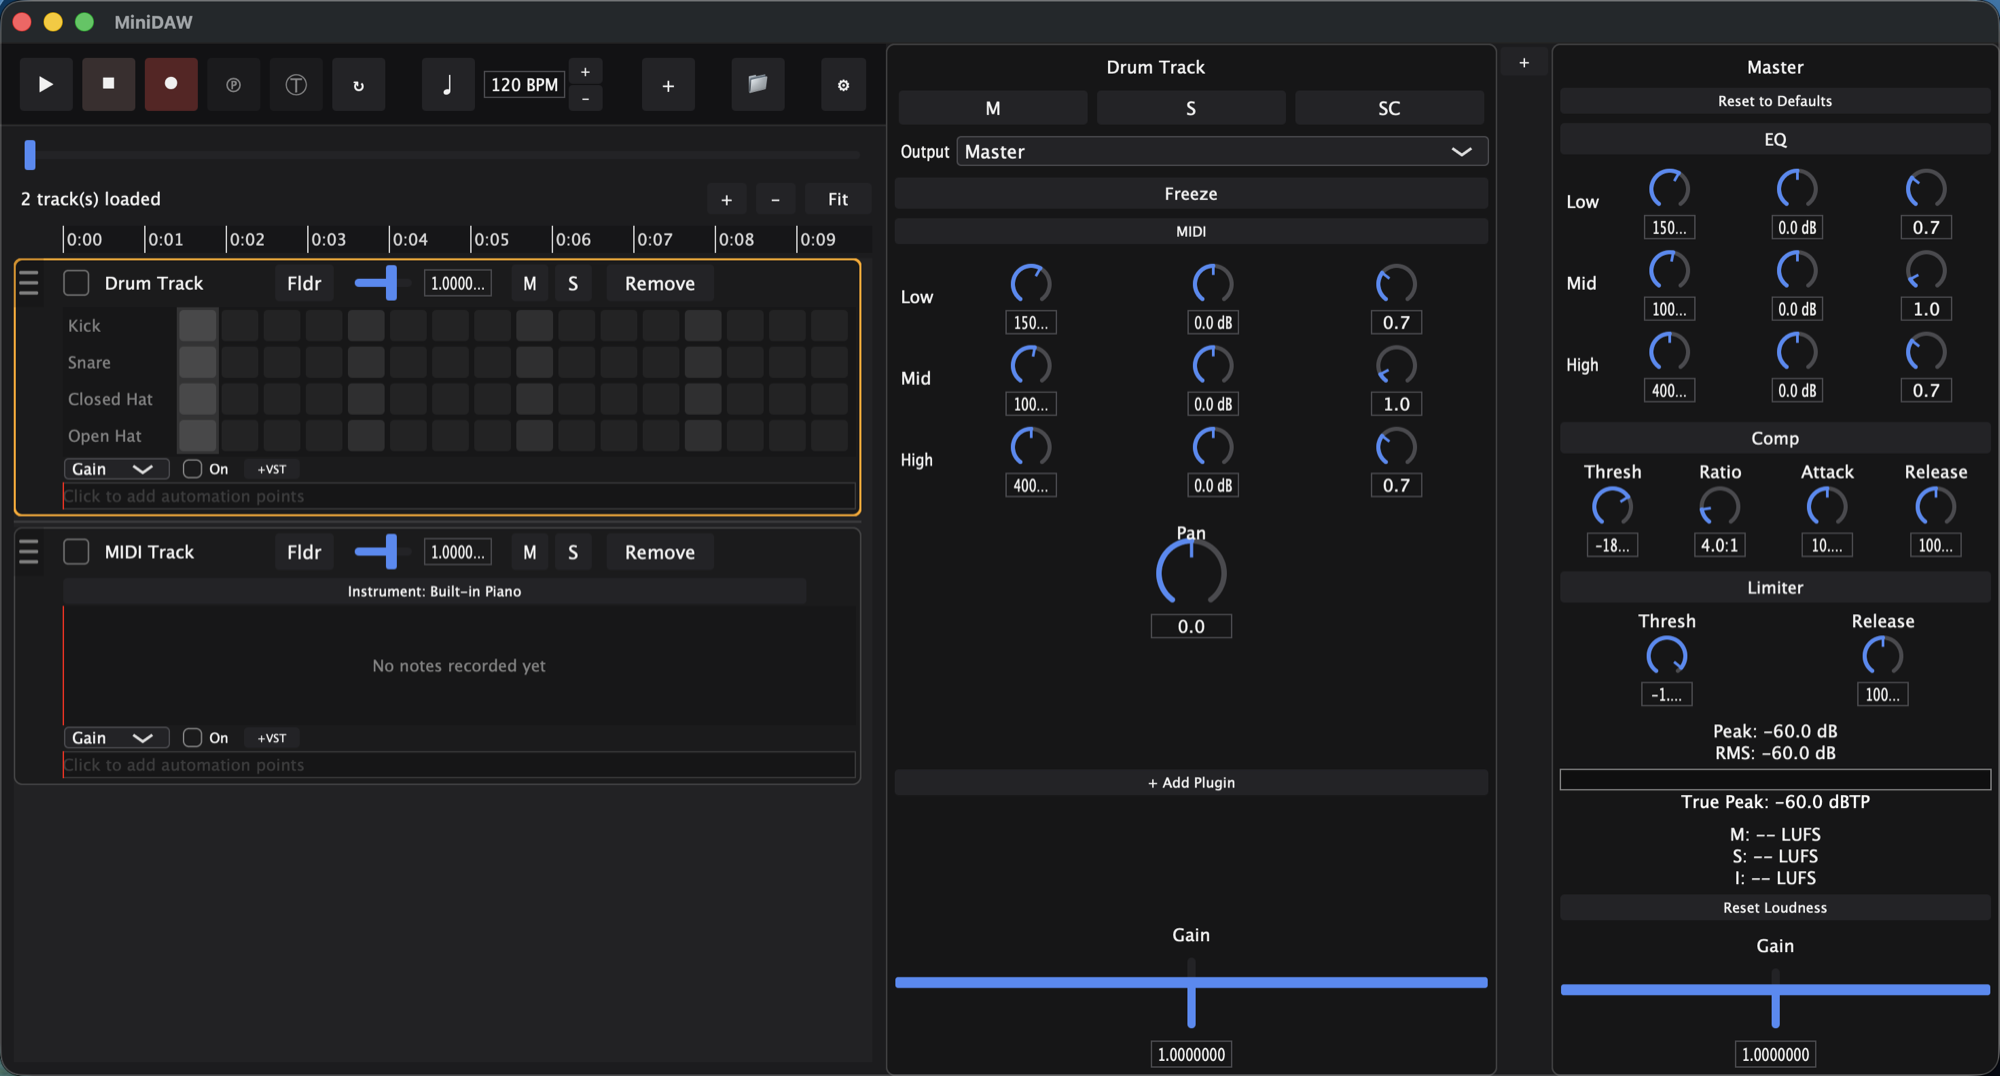Image resolution: width=2000 pixels, height=1076 pixels.
Task: Zoom in the timeline with the plus button
Action: [x=726, y=199]
